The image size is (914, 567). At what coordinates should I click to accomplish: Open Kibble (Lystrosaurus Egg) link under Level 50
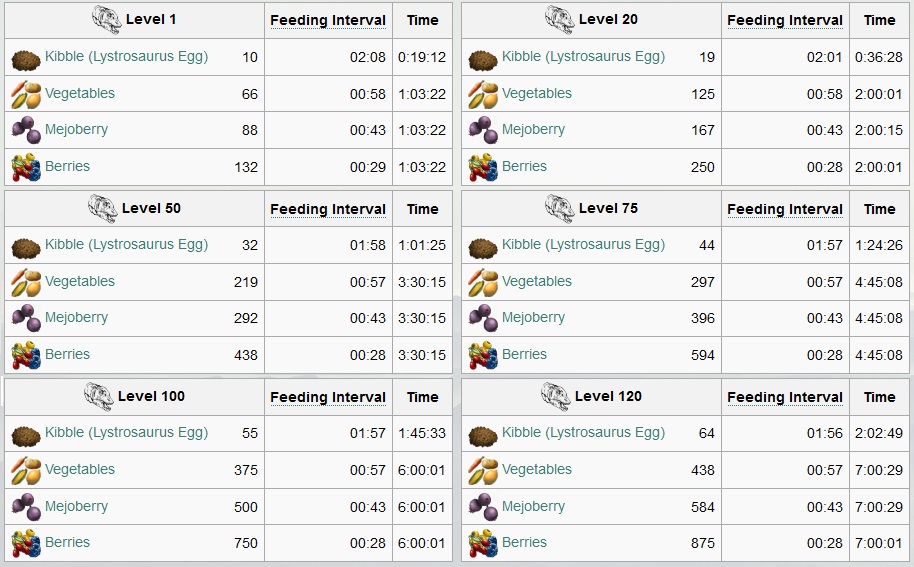pos(126,244)
